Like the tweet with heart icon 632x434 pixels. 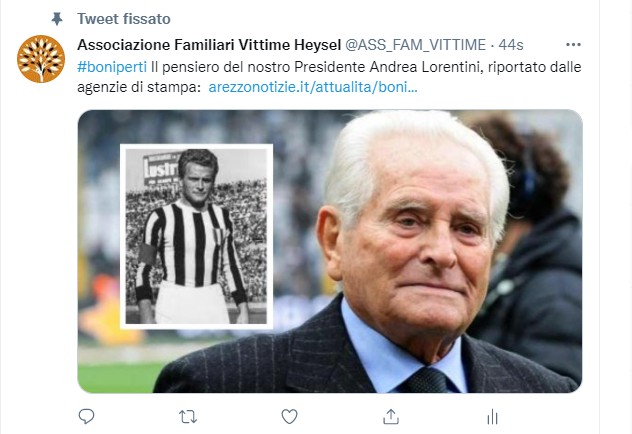[x=289, y=417]
